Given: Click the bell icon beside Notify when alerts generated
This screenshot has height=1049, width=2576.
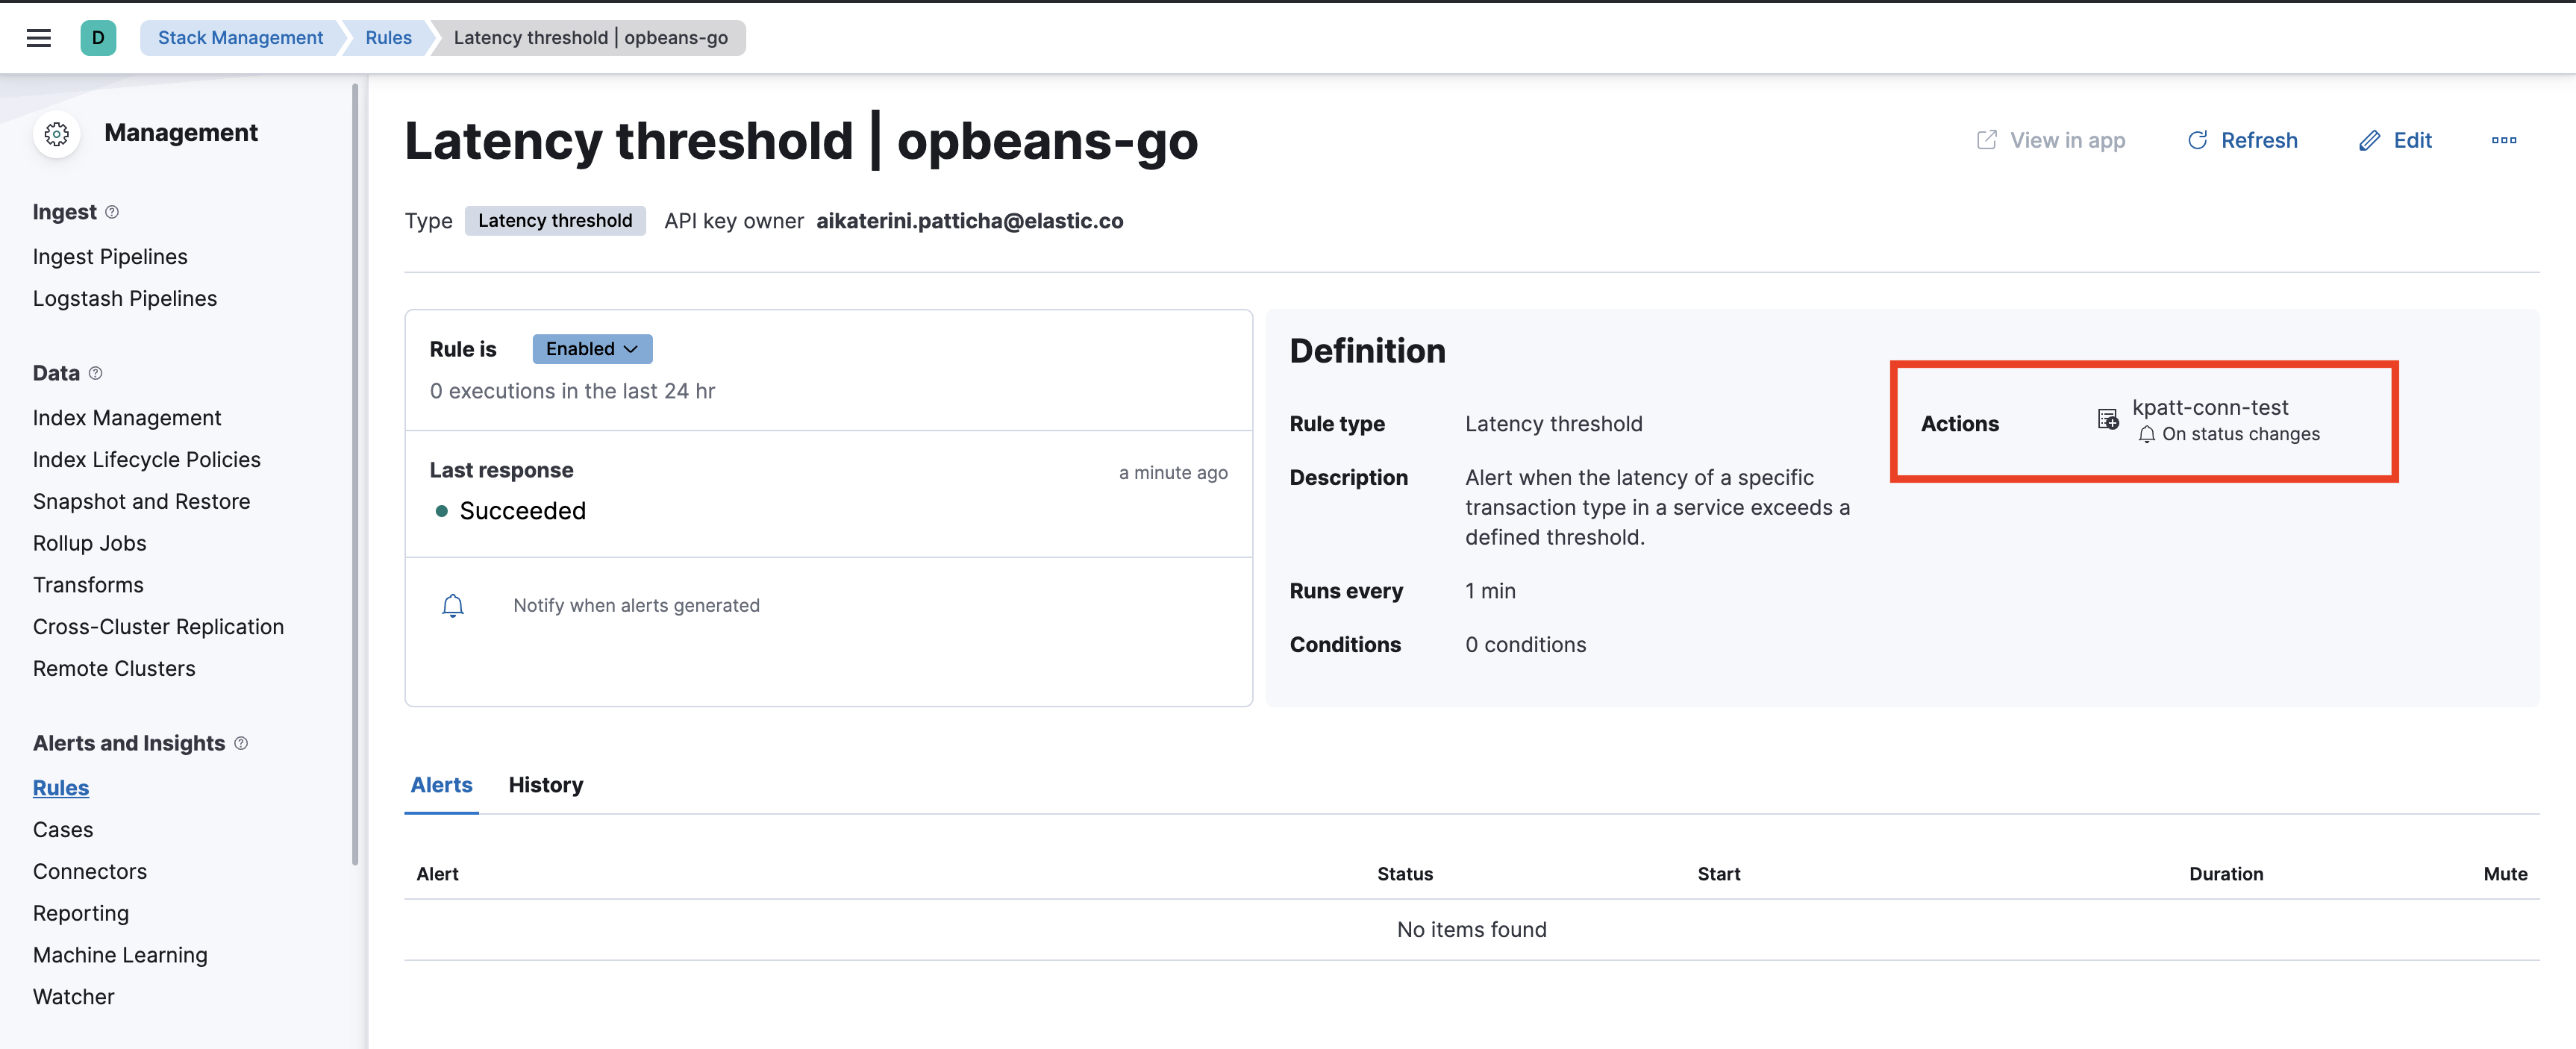Looking at the screenshot, I should (x=453, y=605).
